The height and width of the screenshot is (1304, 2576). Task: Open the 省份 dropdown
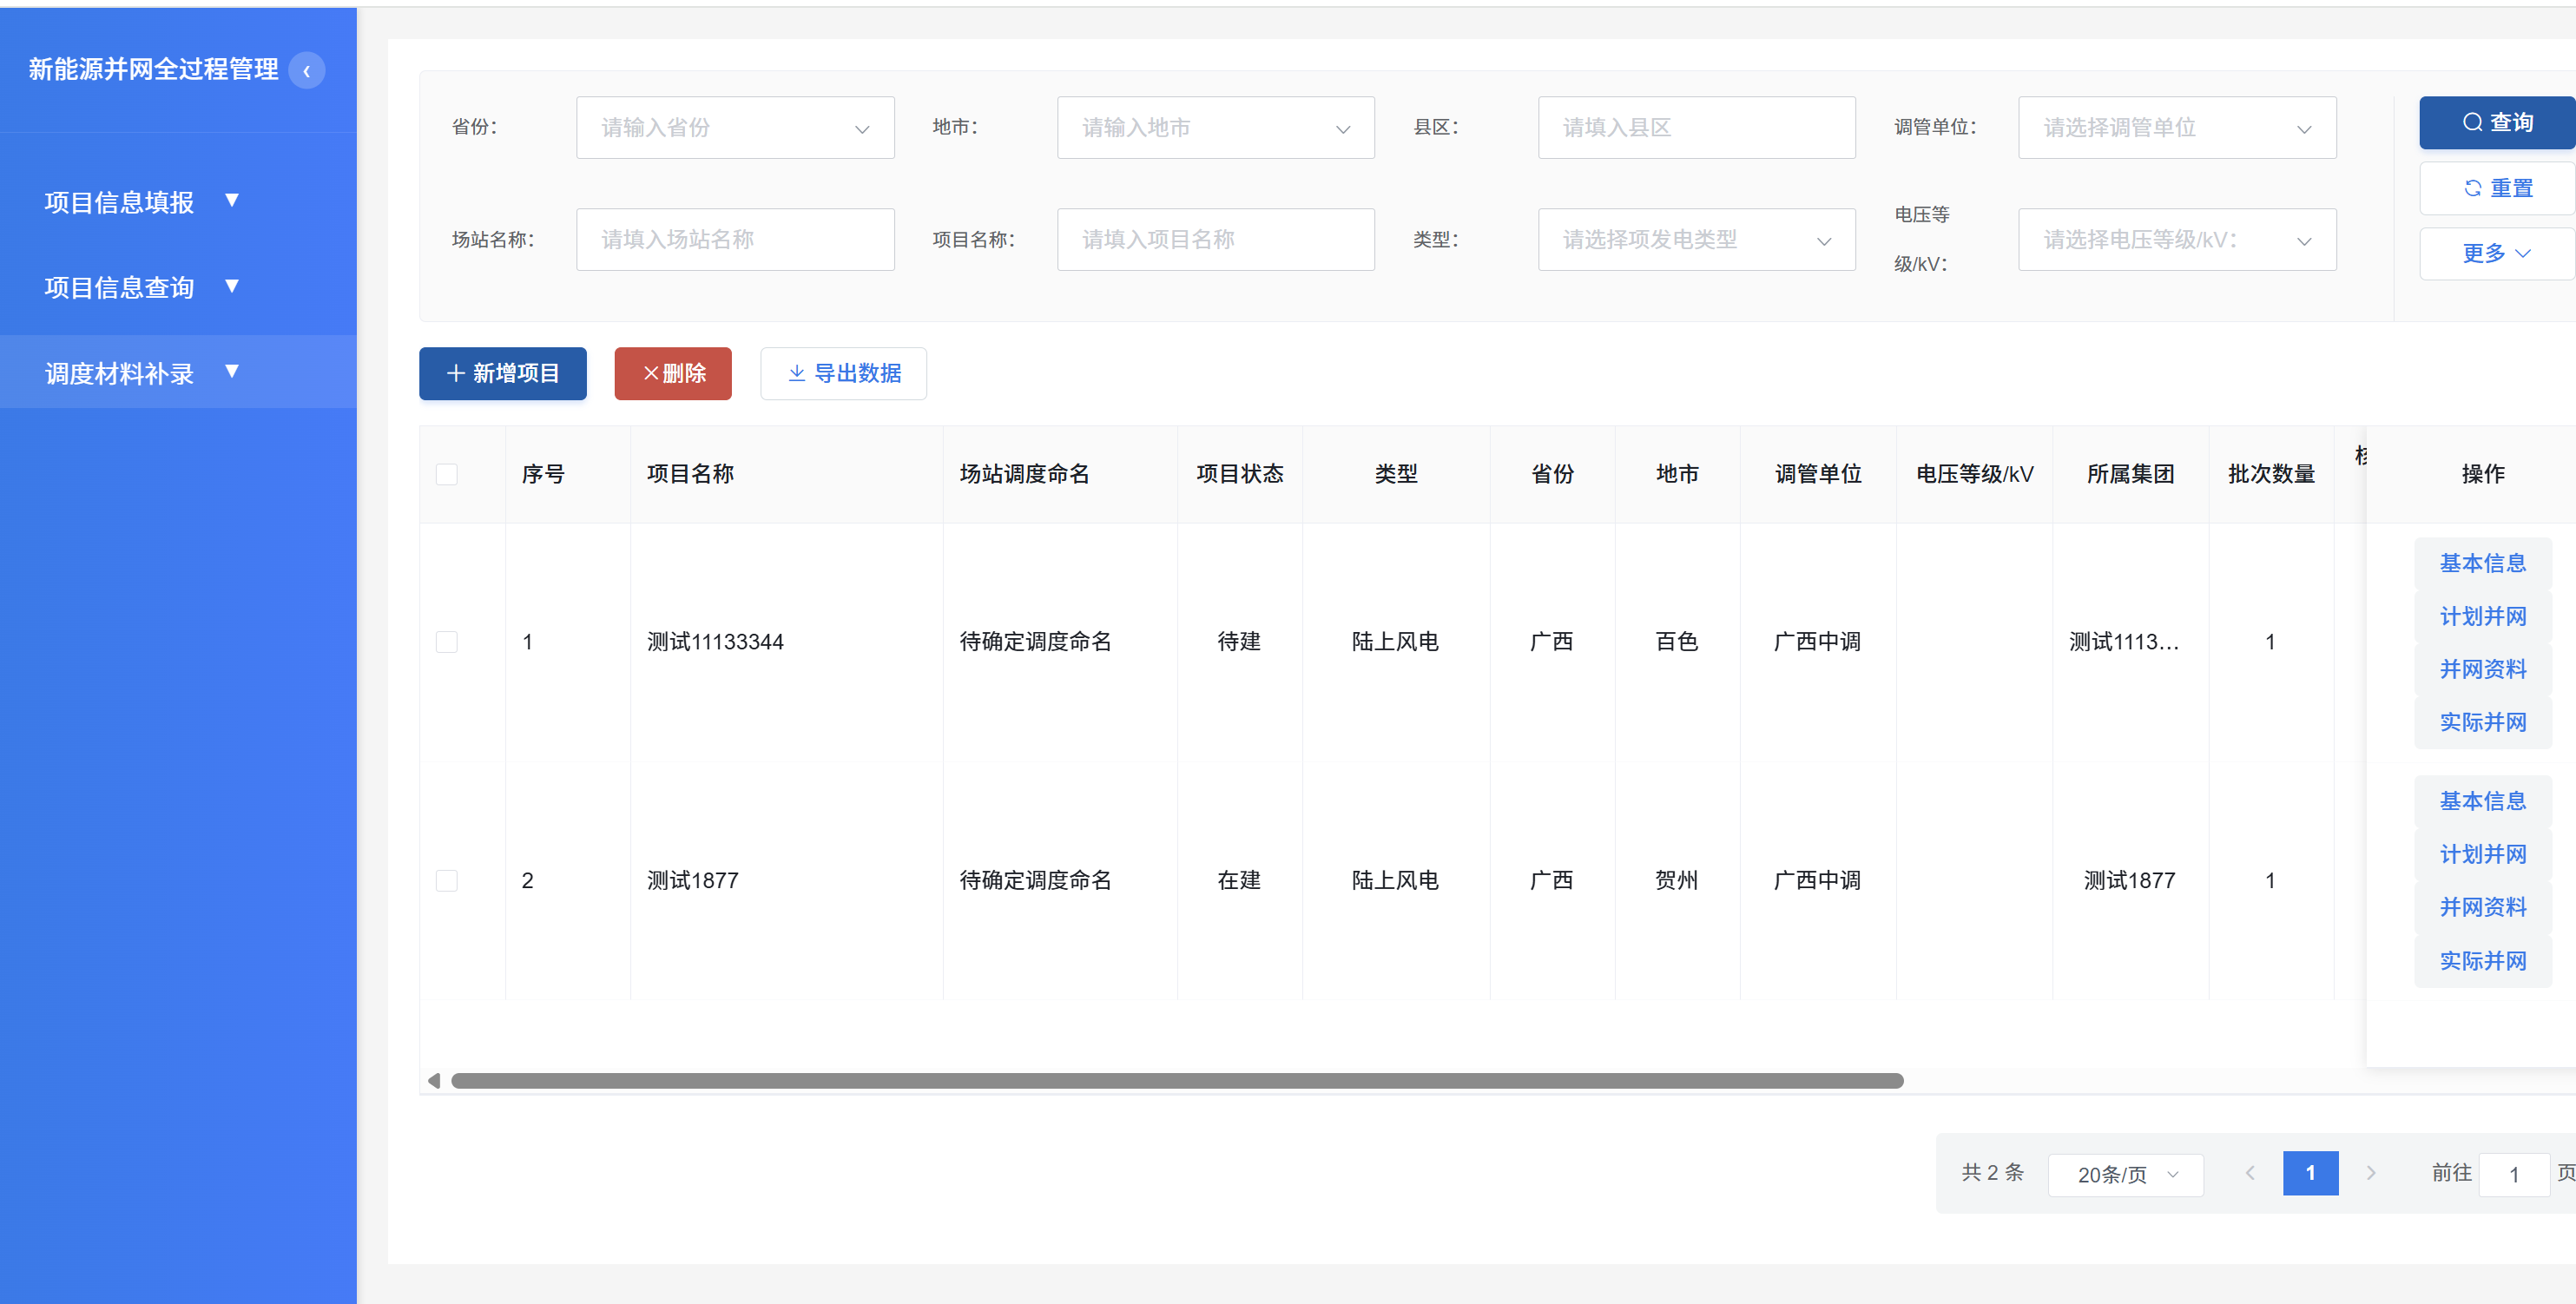click(x=735, y=128)
